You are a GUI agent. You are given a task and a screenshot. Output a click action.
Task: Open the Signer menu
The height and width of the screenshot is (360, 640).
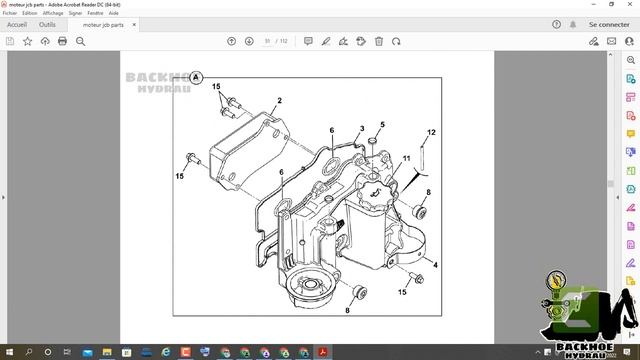[x=76, y=13]
